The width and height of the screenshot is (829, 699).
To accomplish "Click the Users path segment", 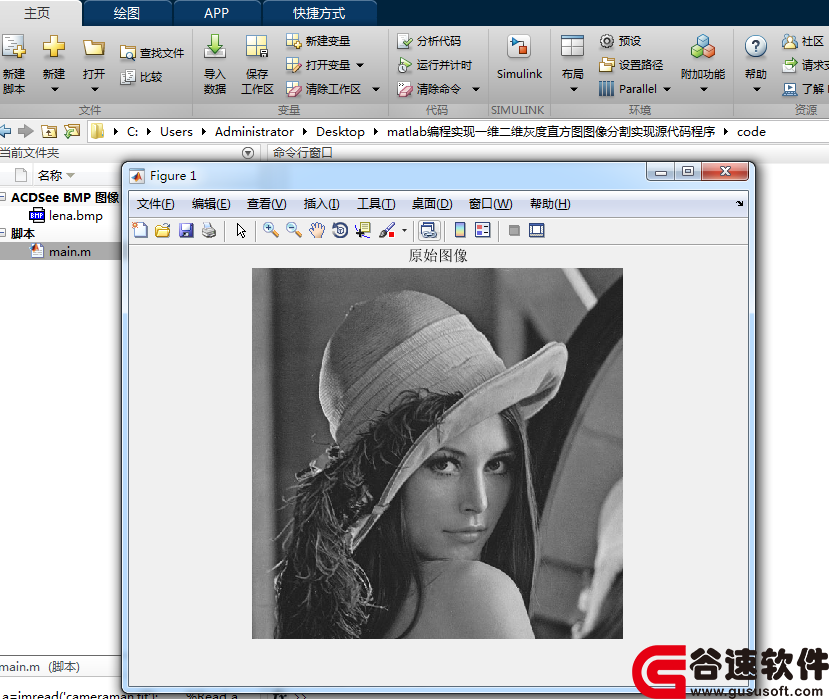I will (x=177, y=132).
